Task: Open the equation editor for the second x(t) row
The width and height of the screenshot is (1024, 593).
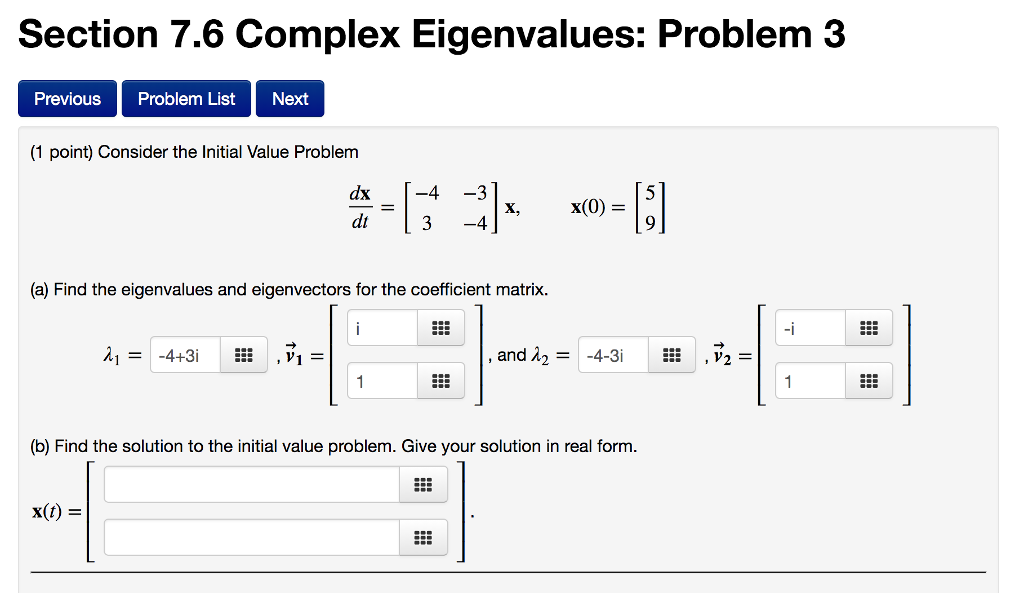Action: (x=423, y=537)
